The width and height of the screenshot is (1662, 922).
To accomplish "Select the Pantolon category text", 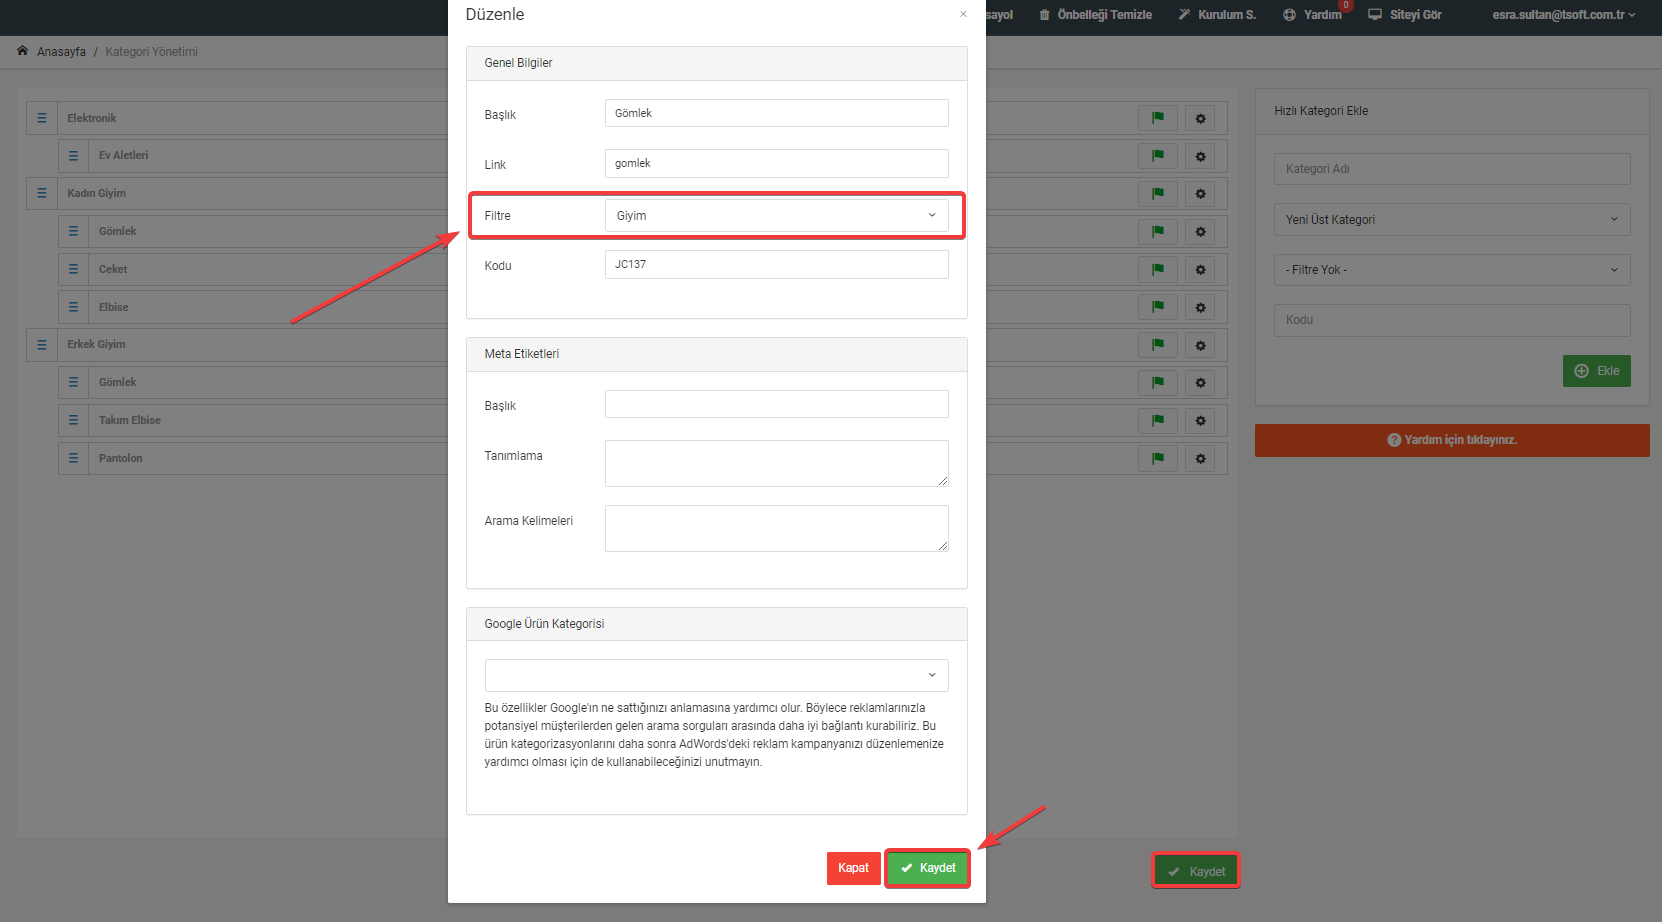I will [121, 458].
